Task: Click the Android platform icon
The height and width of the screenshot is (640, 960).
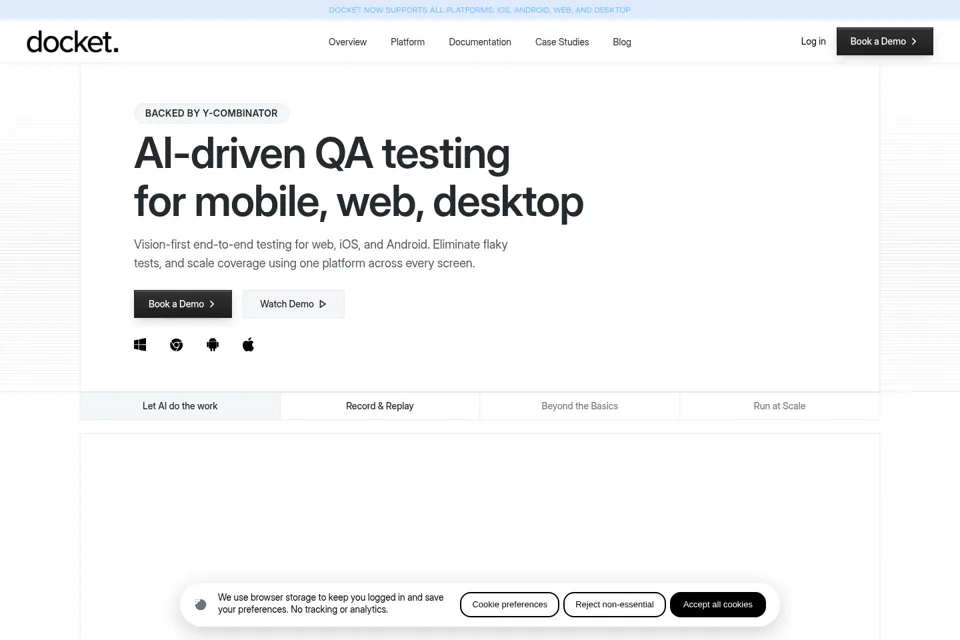Action: (x=212, y=345)
